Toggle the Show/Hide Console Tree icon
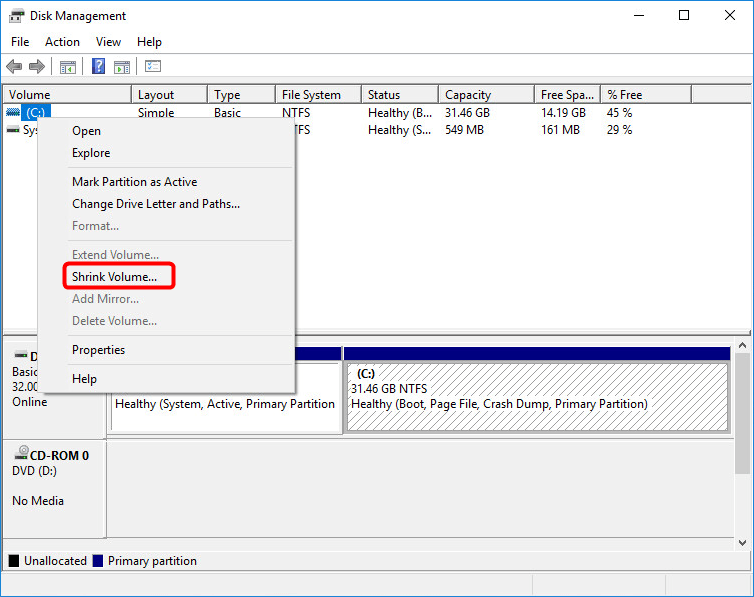Viewport: 754px width, 597px height. point(68,67)
